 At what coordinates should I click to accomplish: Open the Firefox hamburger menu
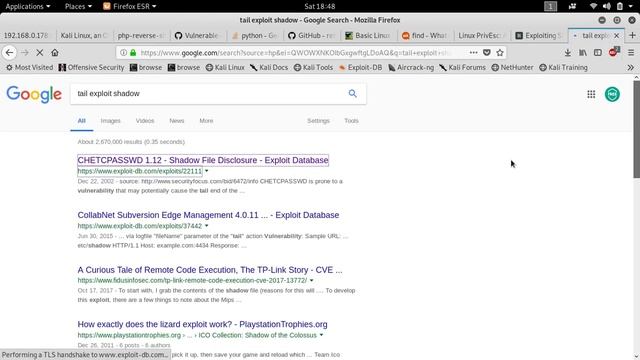tap(631, 53)
